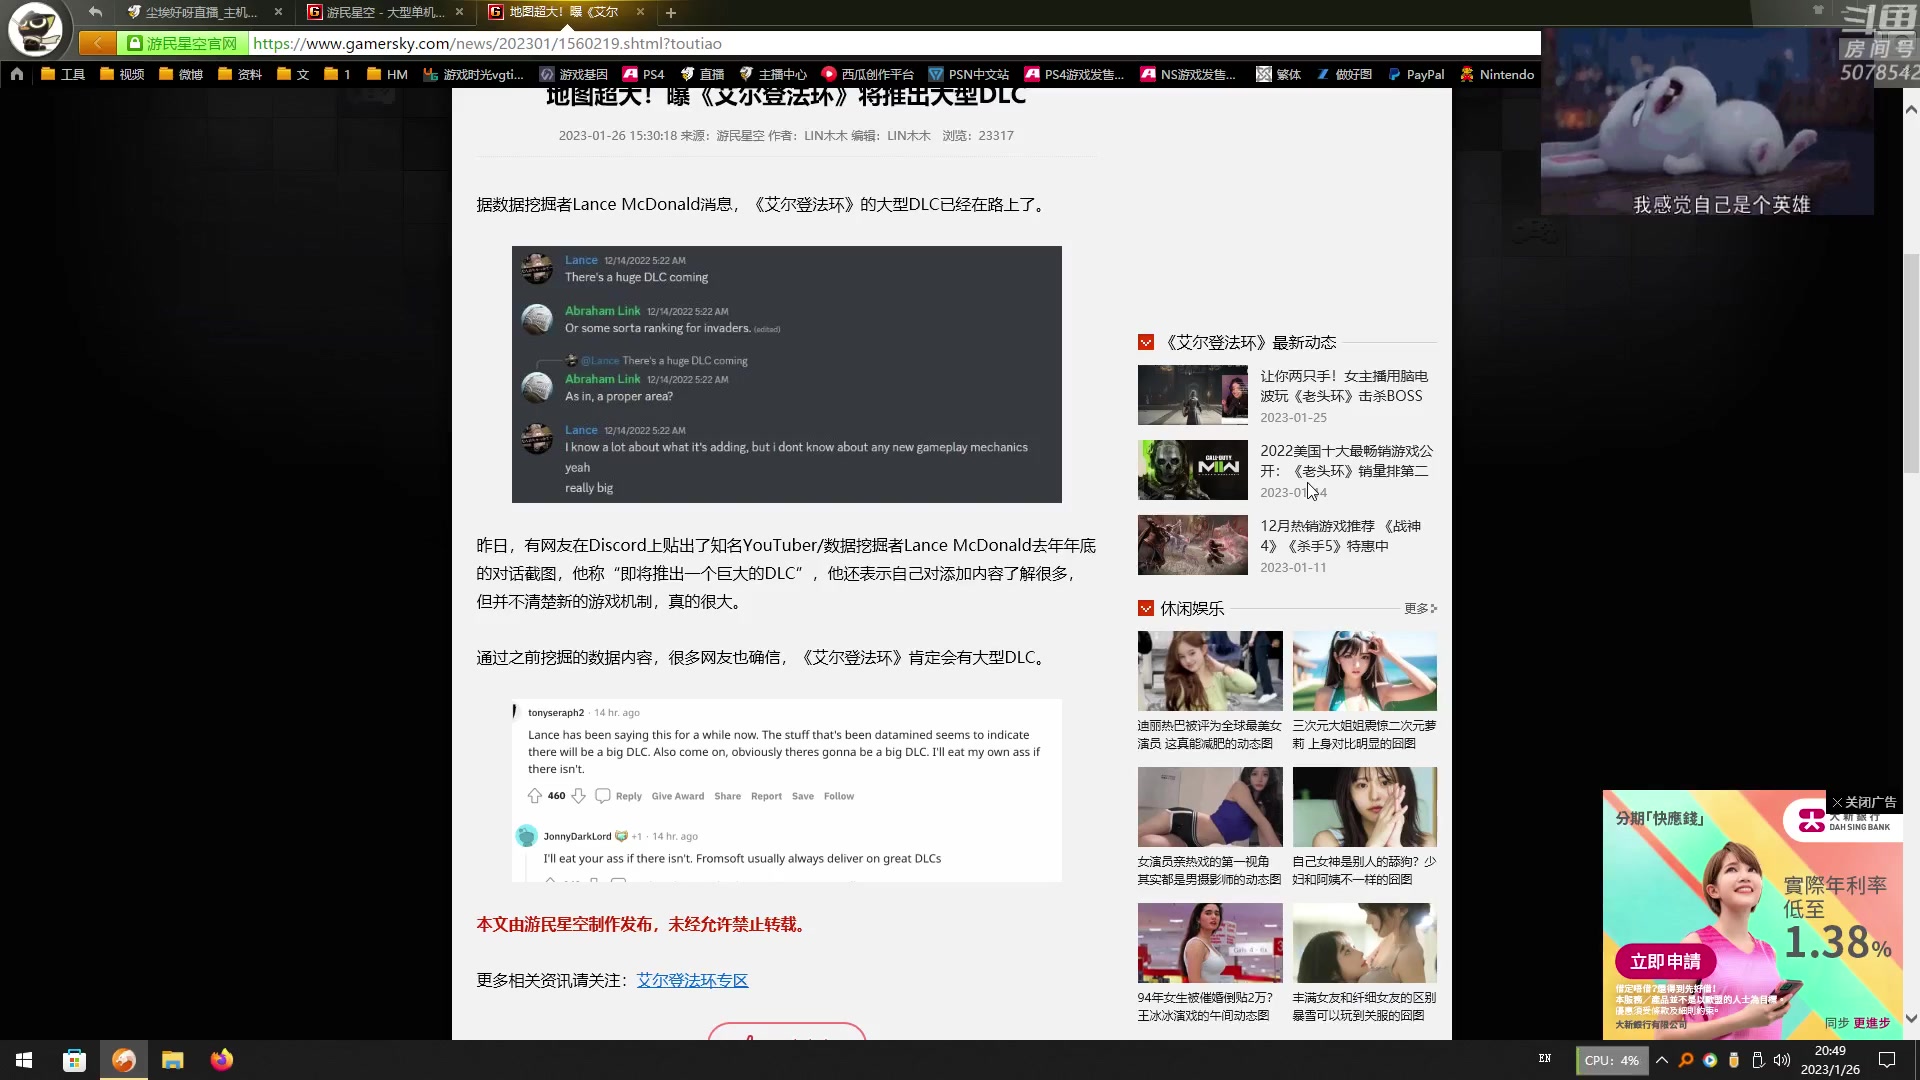Click the EN input language indicator
1920x1080 pixels.
[x=1545, y=1059]
